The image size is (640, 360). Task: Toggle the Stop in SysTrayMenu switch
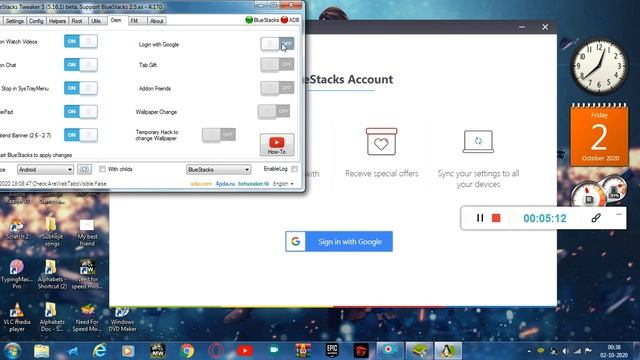[81, 88]
